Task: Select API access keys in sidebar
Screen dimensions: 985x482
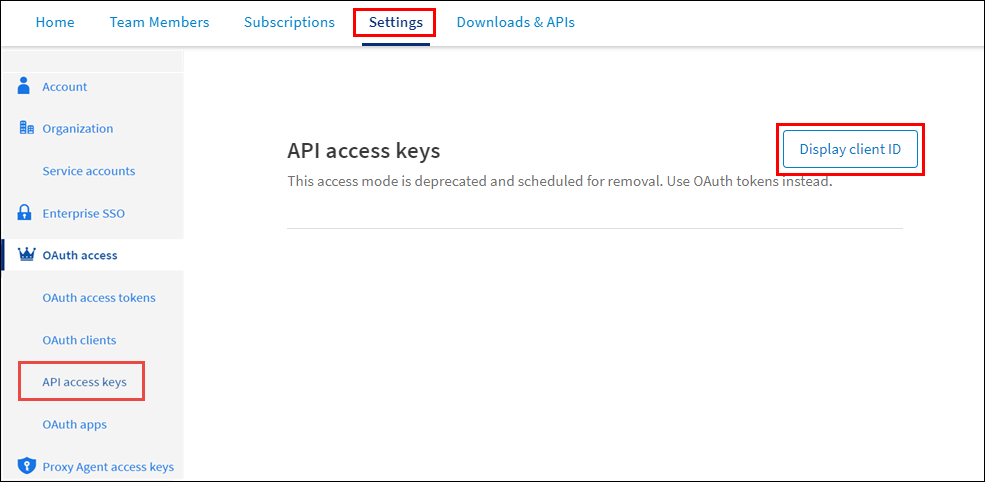Action: 84,382
